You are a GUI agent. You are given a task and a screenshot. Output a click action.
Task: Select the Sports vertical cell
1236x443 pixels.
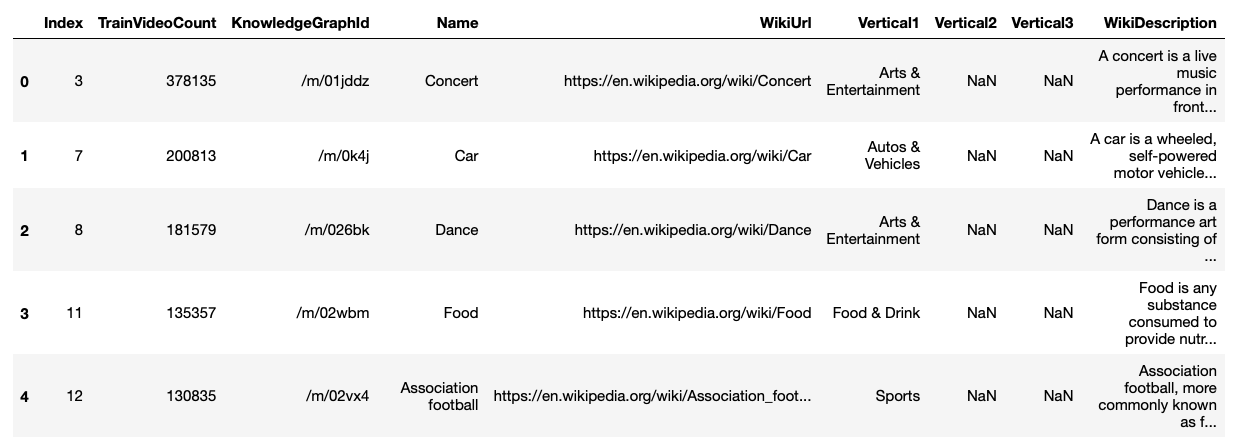(898, 396)
